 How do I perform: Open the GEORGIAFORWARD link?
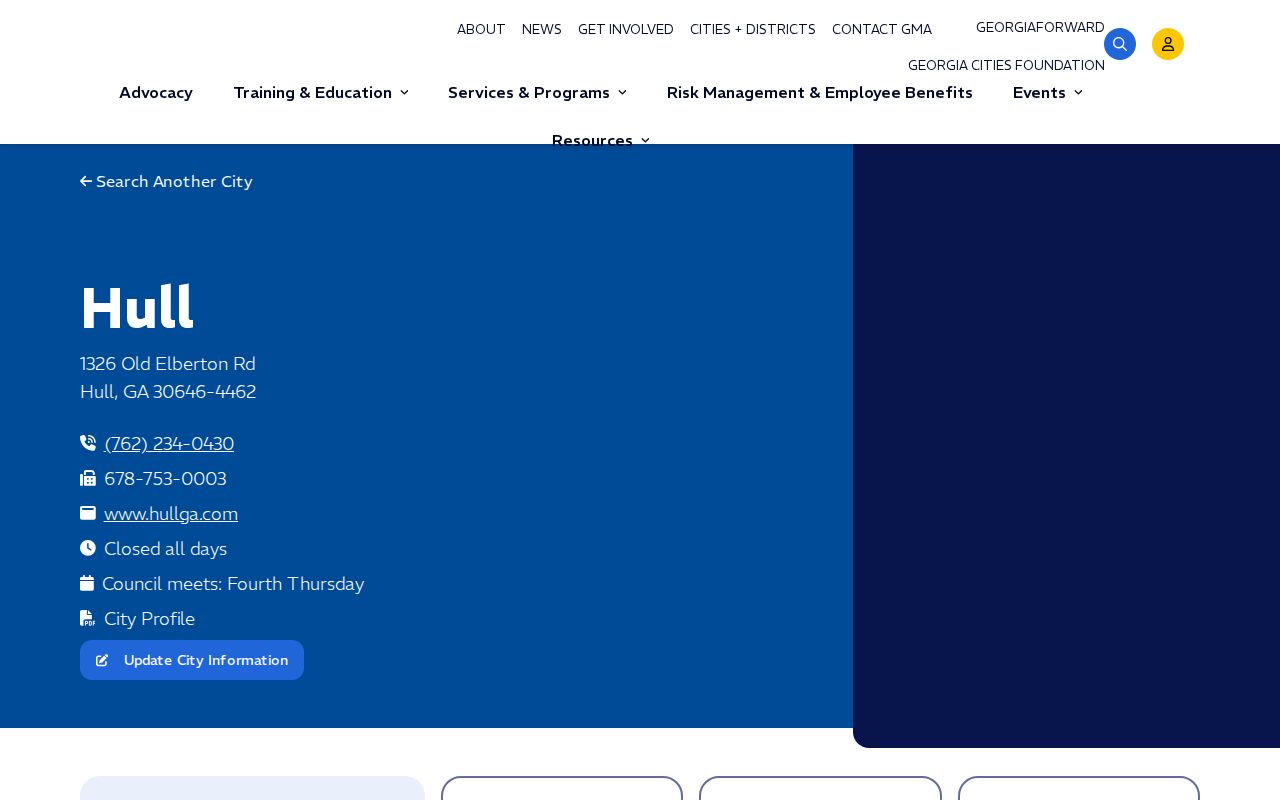pyautogui.click(x=1040, y=28)
